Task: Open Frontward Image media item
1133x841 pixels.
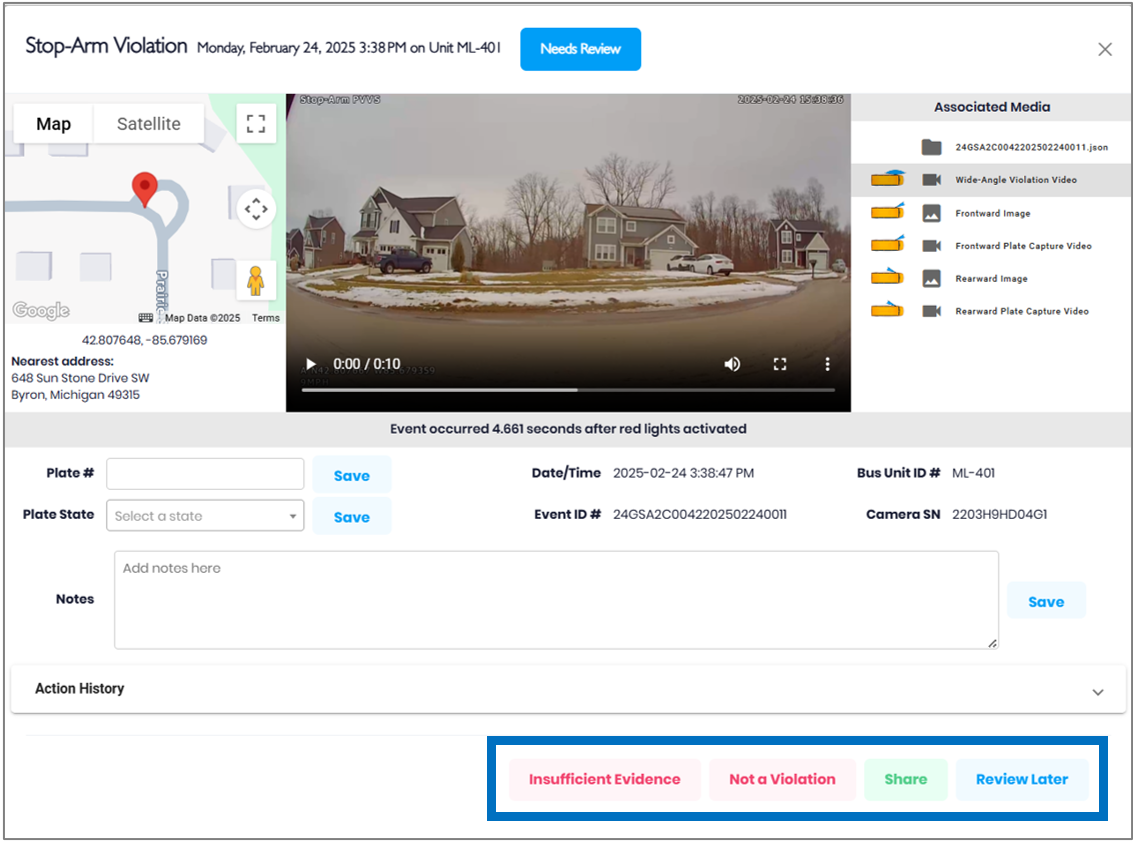Action: pos(993,213)
